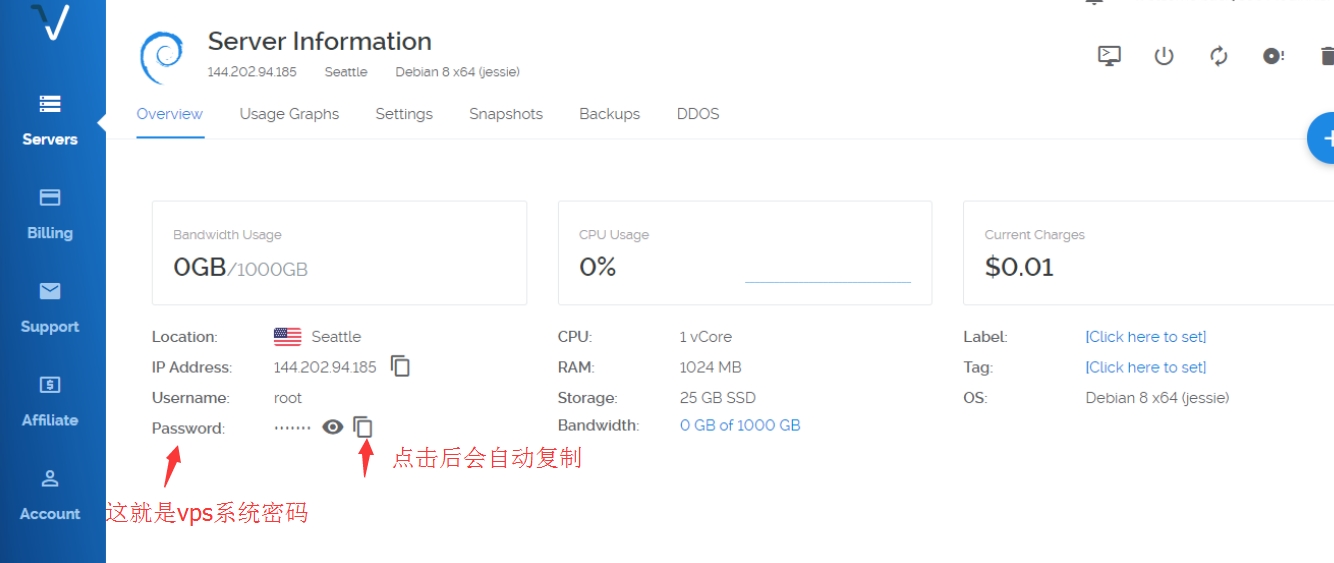Copy the password to clipboard
Image resolution: width=1334 pixels, height=563 pixels.
click(363, 427)
